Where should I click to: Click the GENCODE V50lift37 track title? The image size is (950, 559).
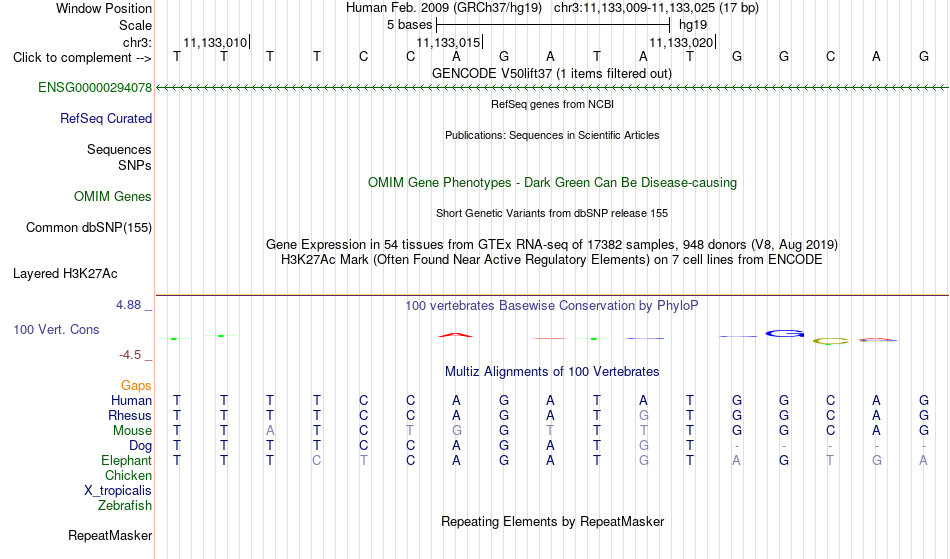point(552,73)
